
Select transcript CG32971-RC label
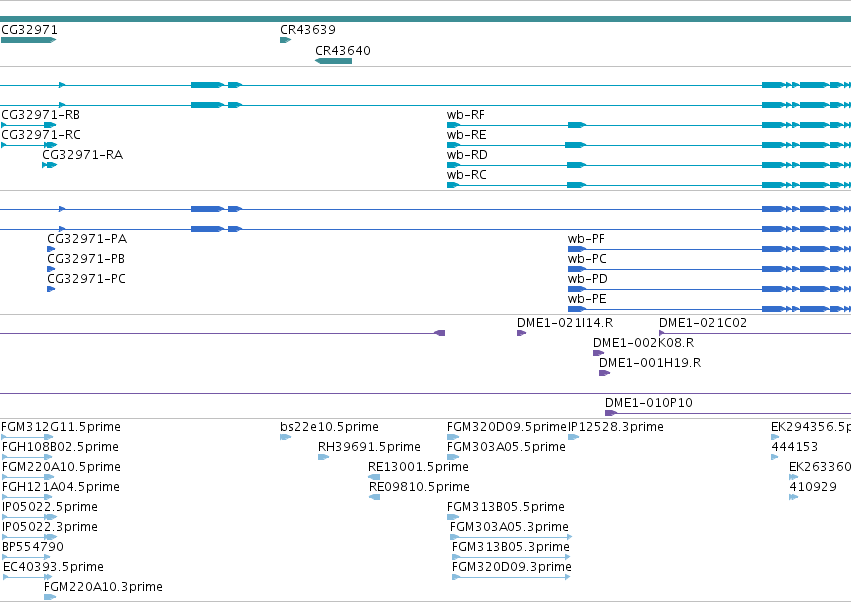(x=41, y=135)
